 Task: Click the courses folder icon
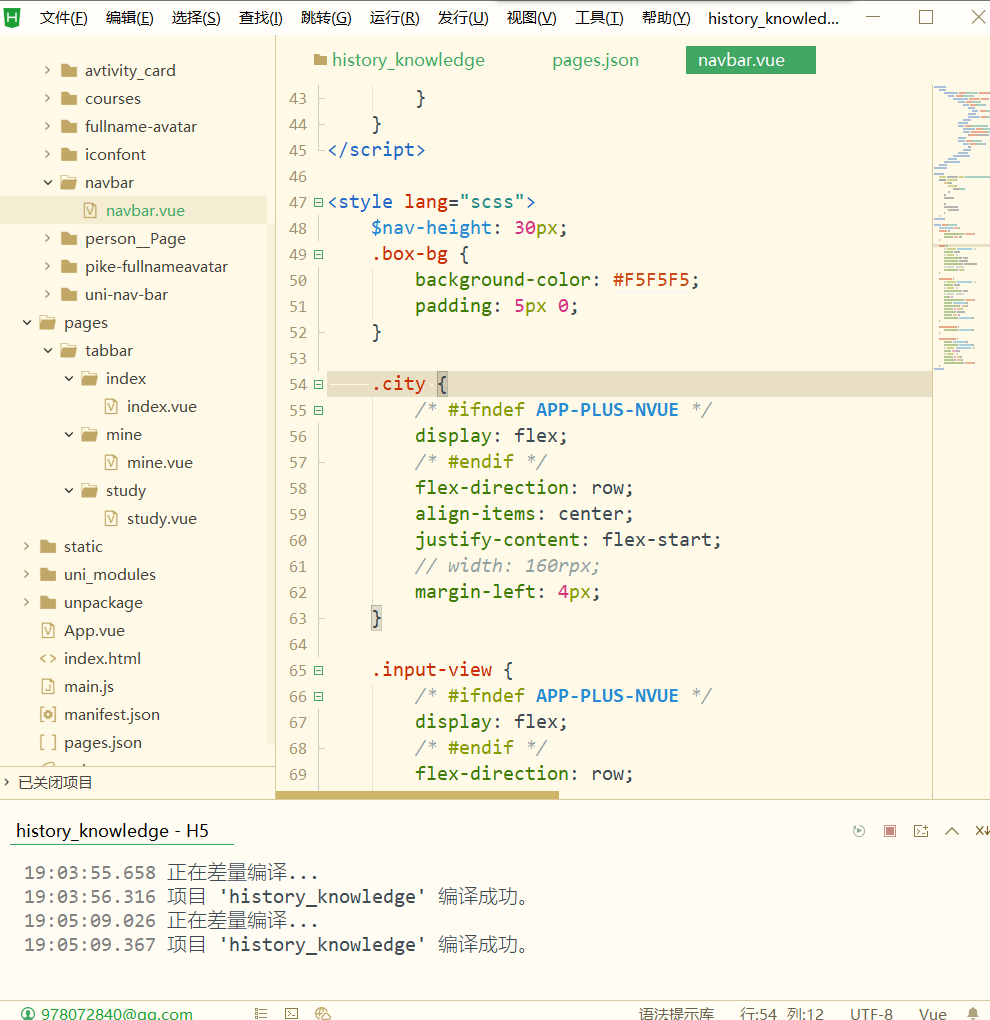[x=69, y=98]
